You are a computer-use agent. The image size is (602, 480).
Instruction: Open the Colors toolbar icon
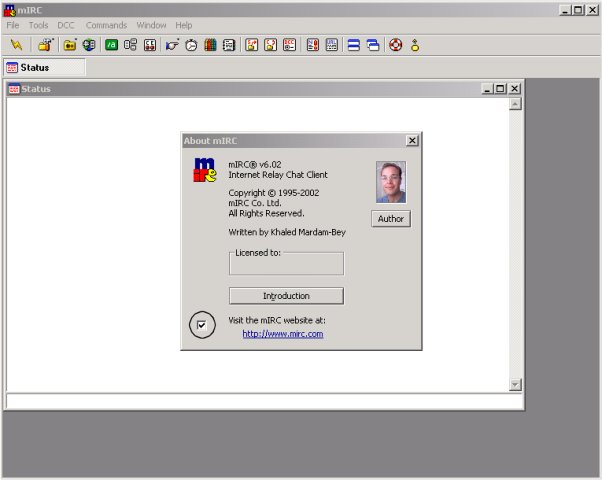(x=210, y=45)
